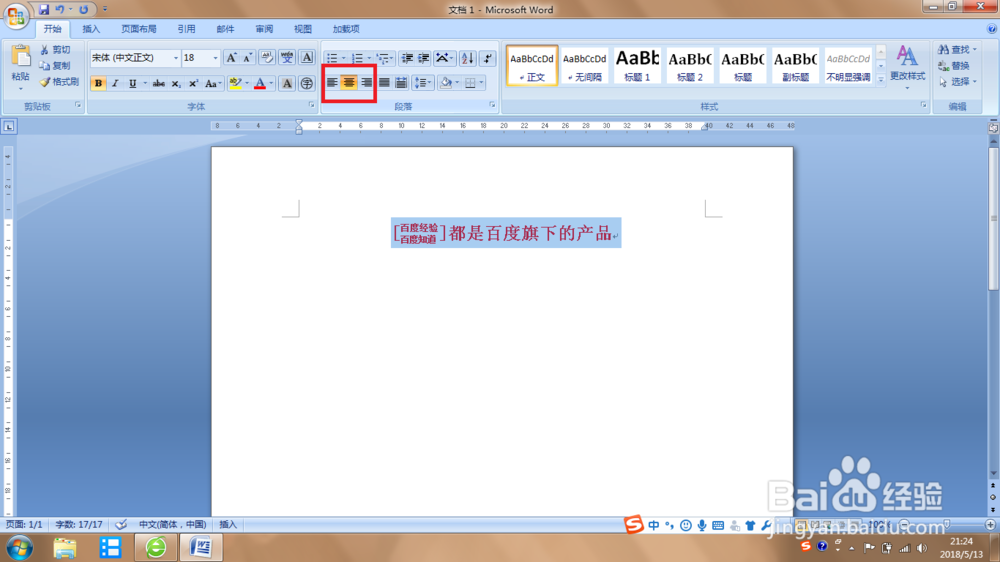Switch to the 页面布局 (Page Layout) tab
The image size is (1000, 562).
pyautogui.click(x=139, y=29)
